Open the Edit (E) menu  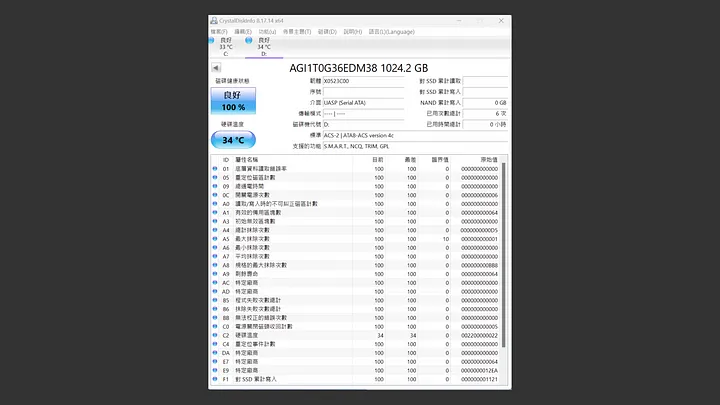(x=243, y=32)
